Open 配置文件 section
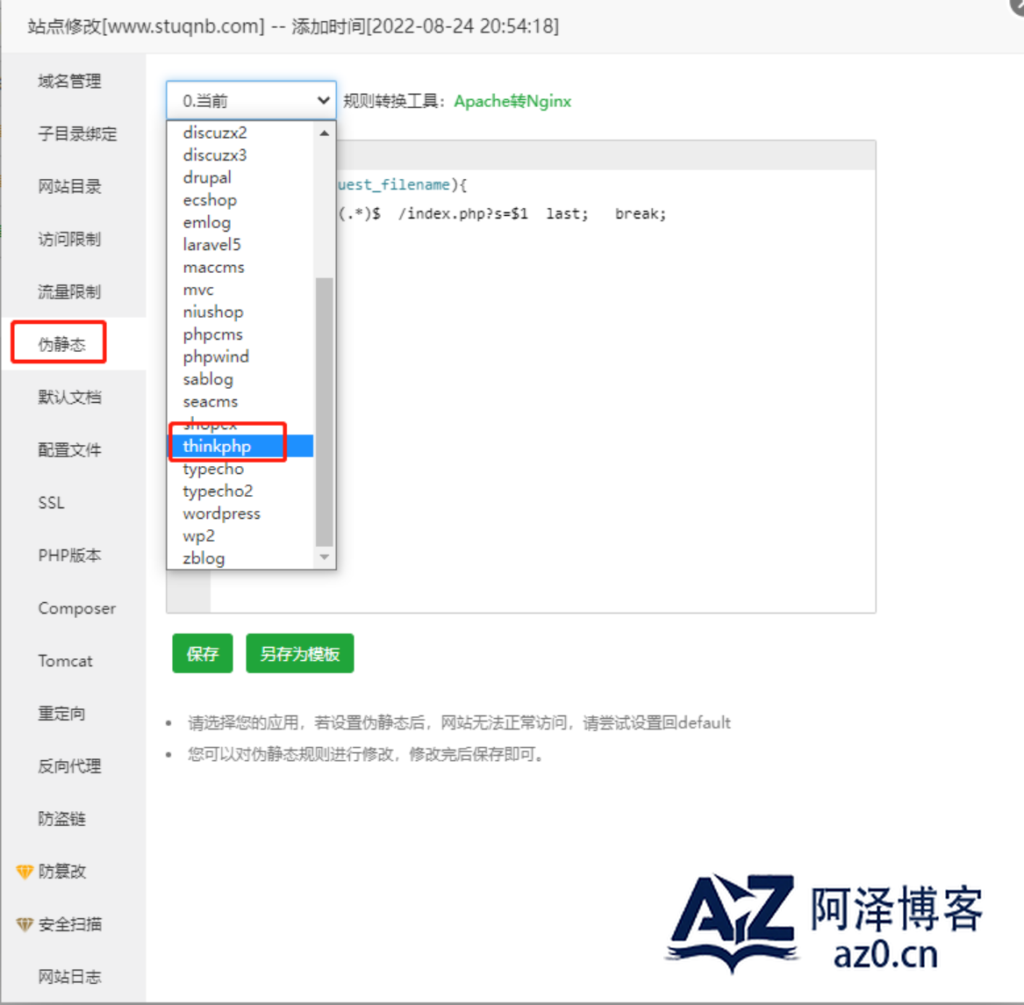The width and height of the screenshot is (1024, 1005). pyautogui.click(x=70, y=450)
